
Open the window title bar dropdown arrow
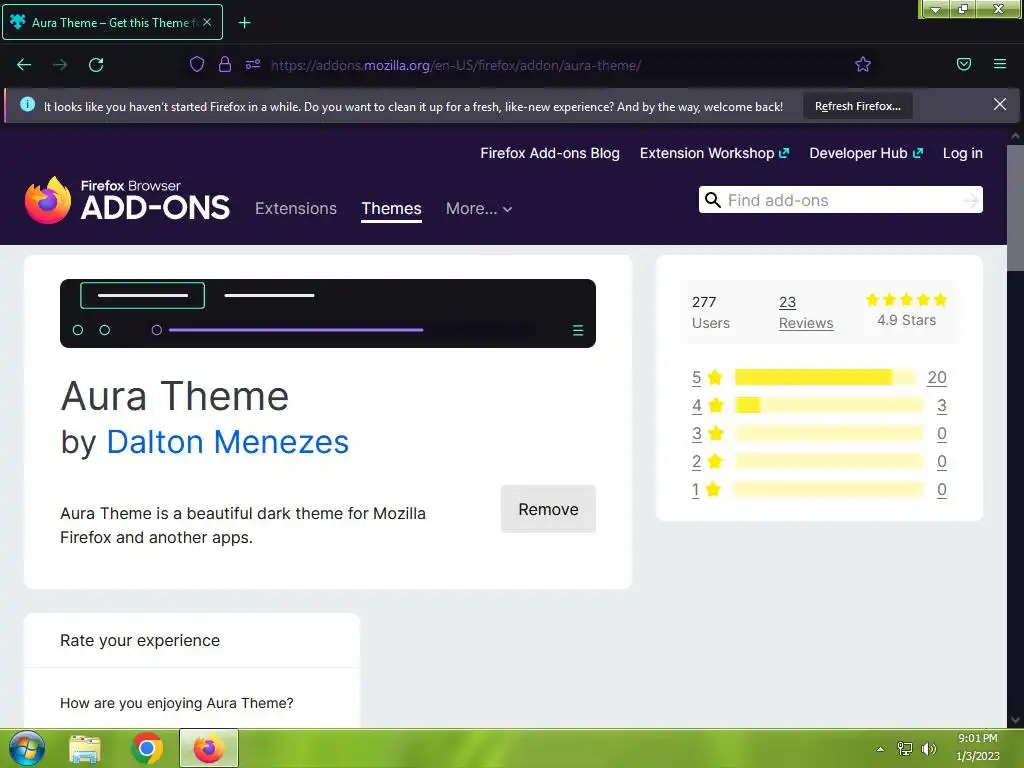tap(935, 9)
